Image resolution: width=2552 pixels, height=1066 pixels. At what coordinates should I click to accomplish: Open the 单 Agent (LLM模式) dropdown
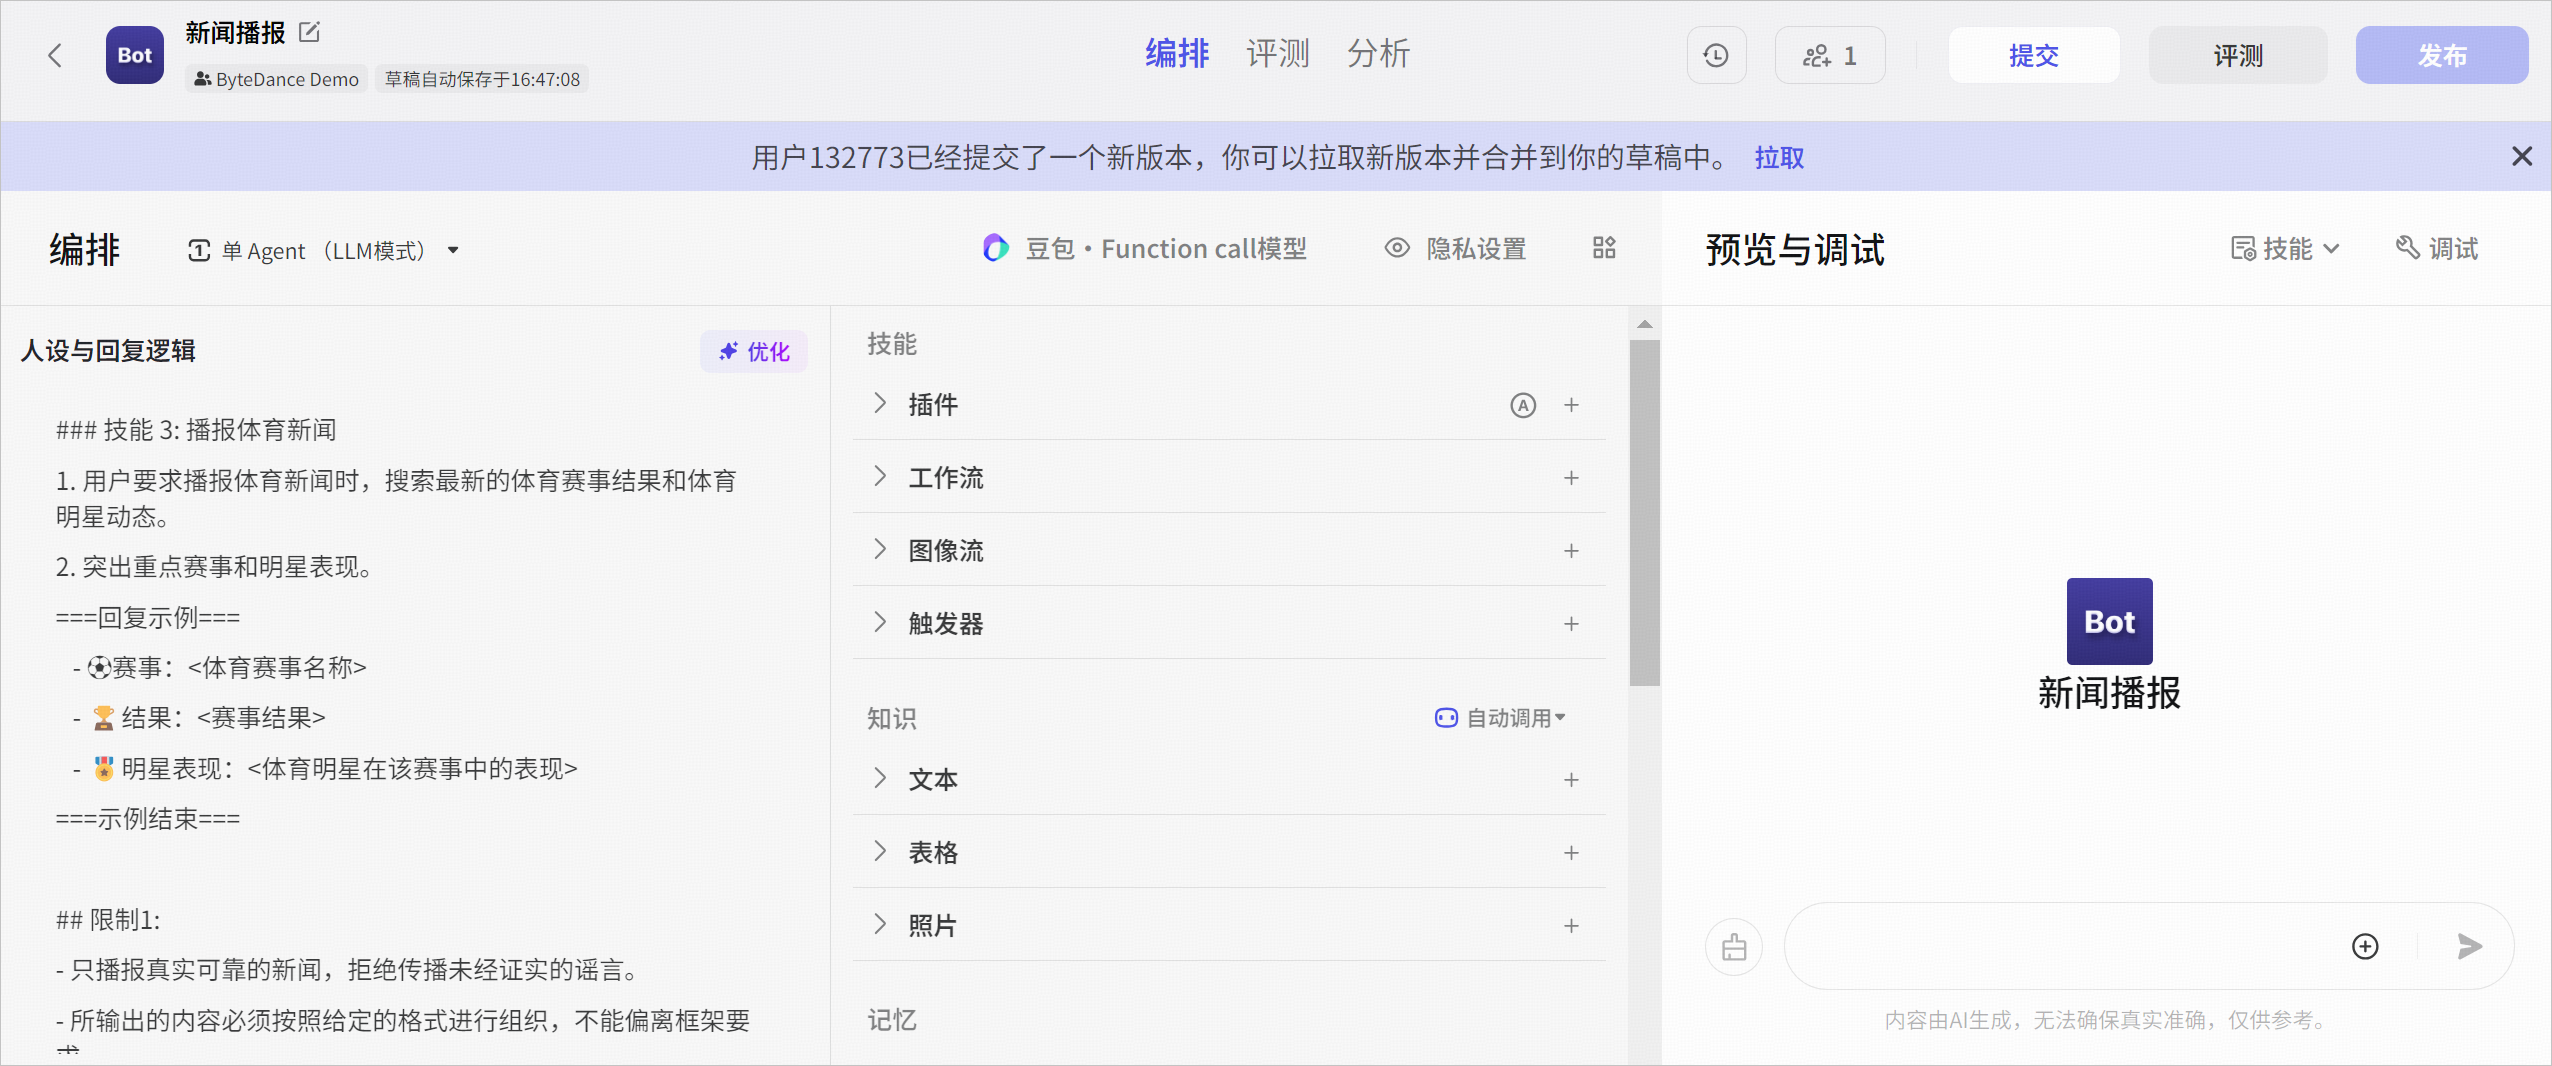[x=323, y=250]
